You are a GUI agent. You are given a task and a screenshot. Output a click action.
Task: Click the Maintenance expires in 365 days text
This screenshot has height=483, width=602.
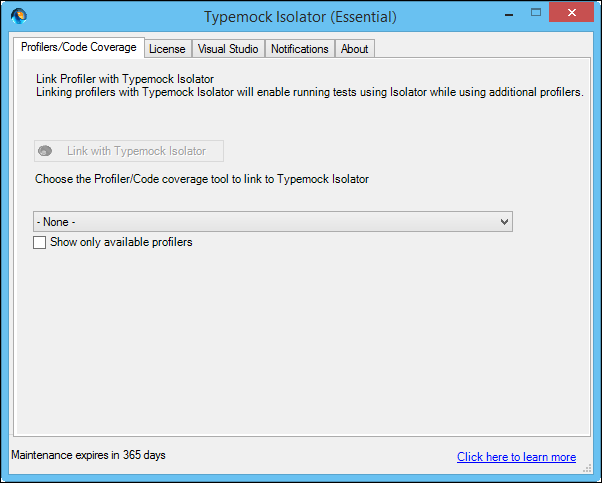(88, 455)
